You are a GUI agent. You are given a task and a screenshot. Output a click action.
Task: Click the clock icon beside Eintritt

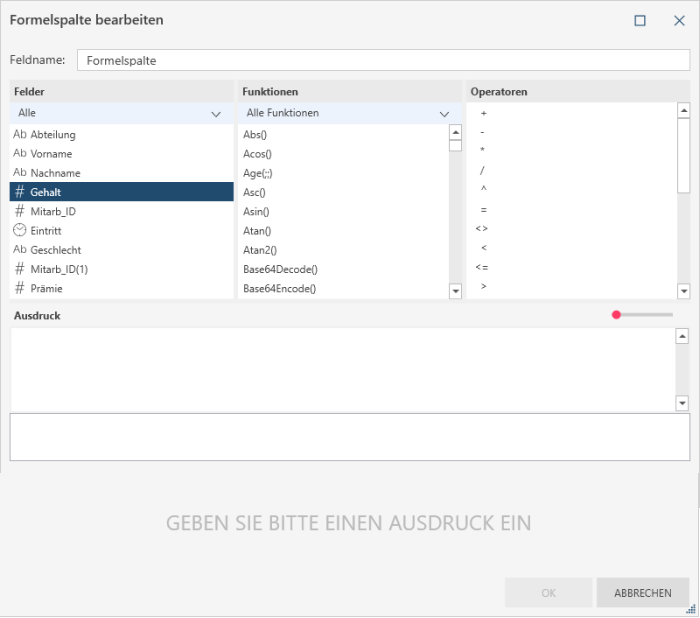tap(20, 230)
